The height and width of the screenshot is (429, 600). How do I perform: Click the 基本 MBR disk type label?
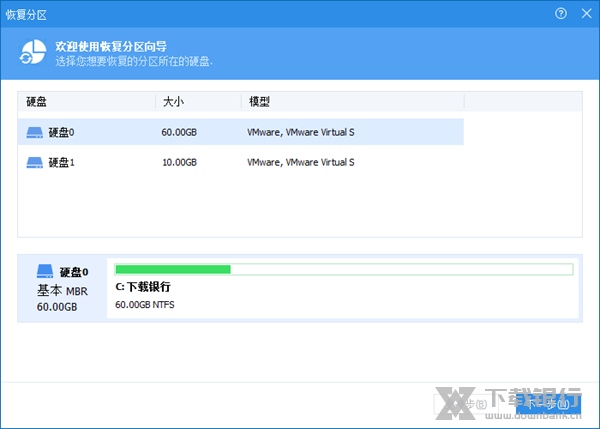(62, 289)
